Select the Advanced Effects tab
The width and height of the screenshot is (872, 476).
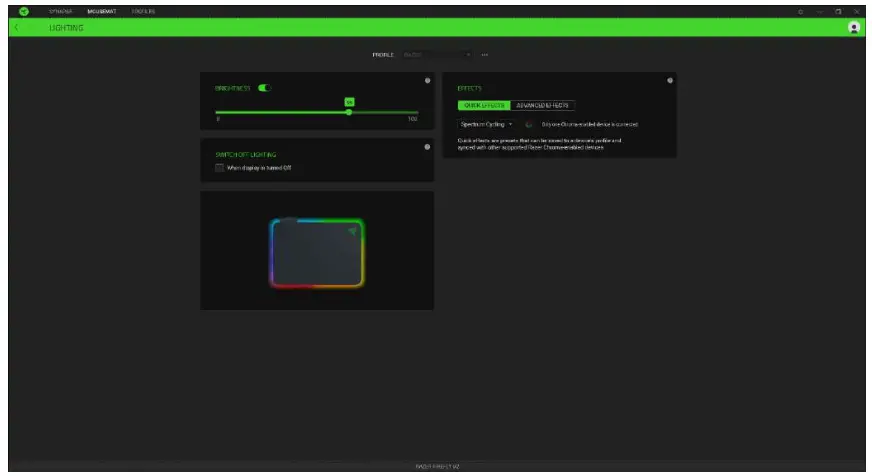(542, 105)
